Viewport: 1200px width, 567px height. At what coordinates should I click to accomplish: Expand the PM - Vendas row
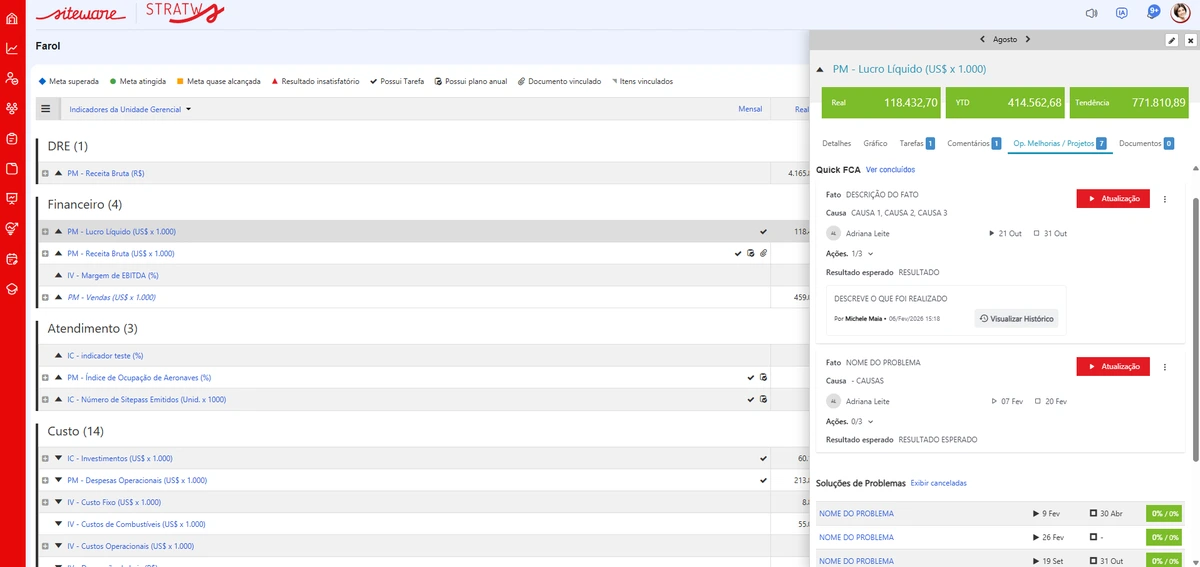click(x=45, y=298)
